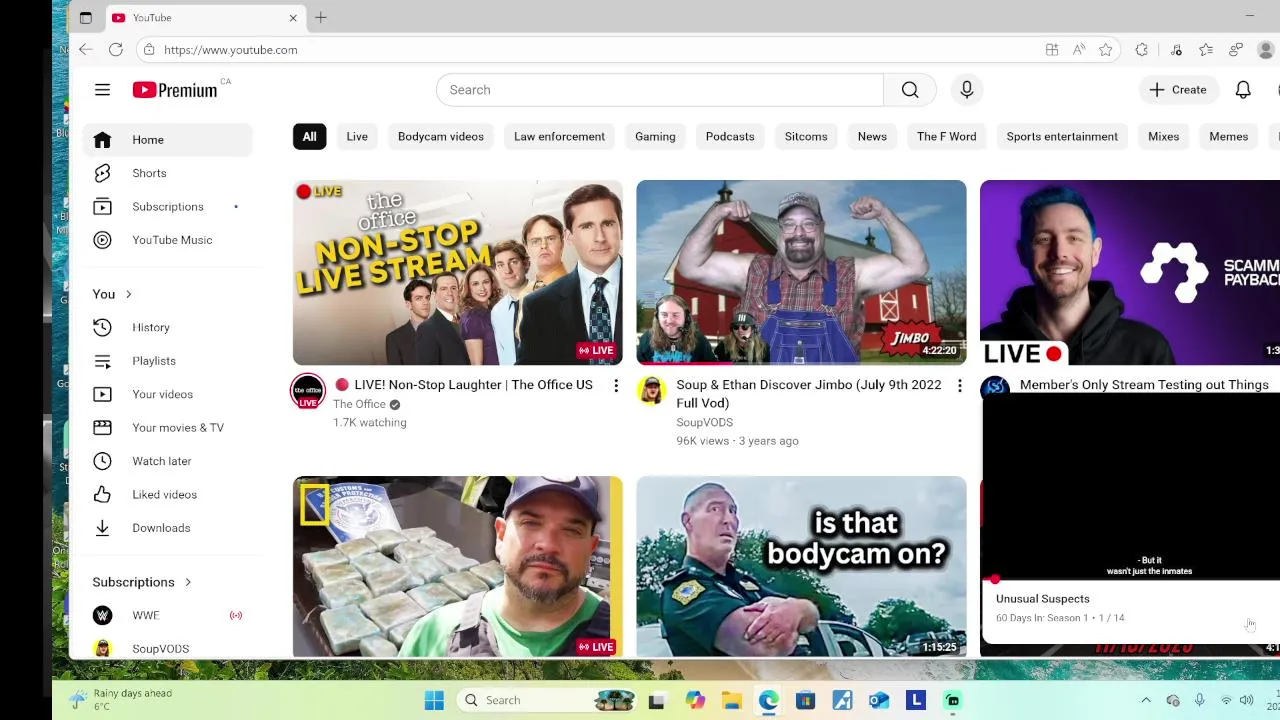Open SoupVODS subscription in sidebar
This screenshot has width=1280, height=720.
167,648
